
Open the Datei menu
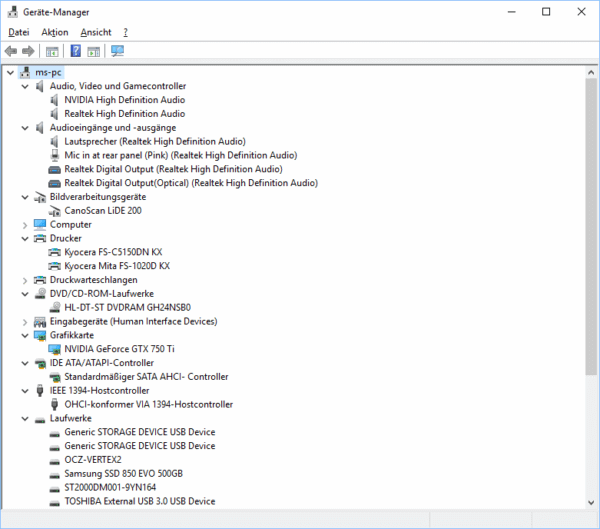pos(19,32)
